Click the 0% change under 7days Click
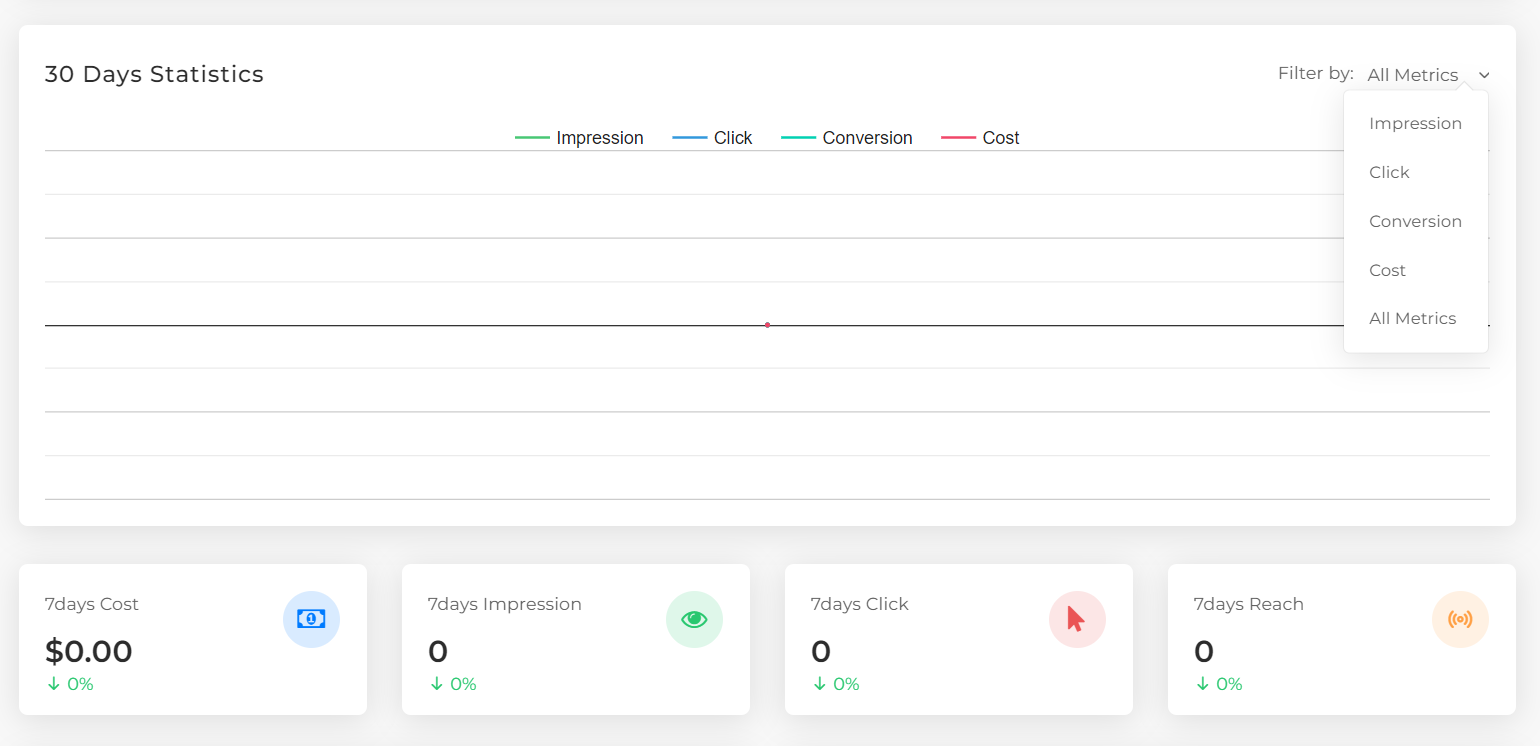Image resolution: width=1540 pixels, height=746 pixels. (836, 684)
